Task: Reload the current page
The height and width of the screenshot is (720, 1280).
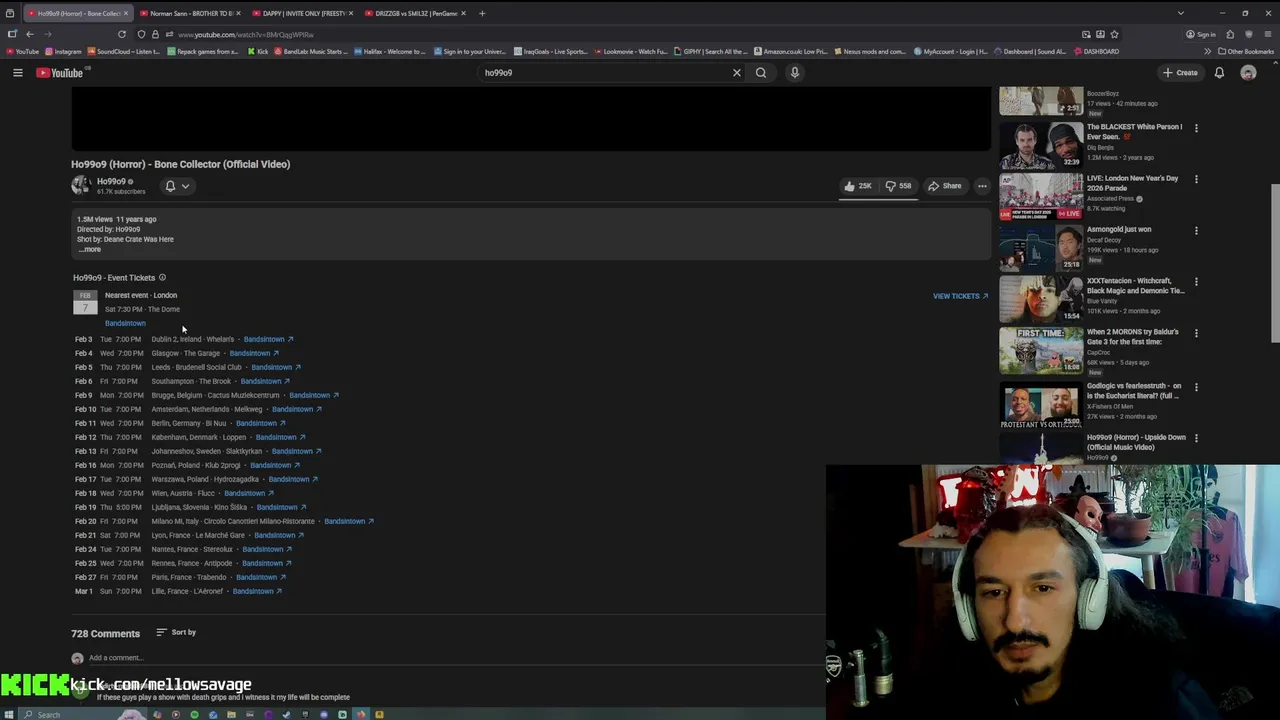Action: pos(122,34)
